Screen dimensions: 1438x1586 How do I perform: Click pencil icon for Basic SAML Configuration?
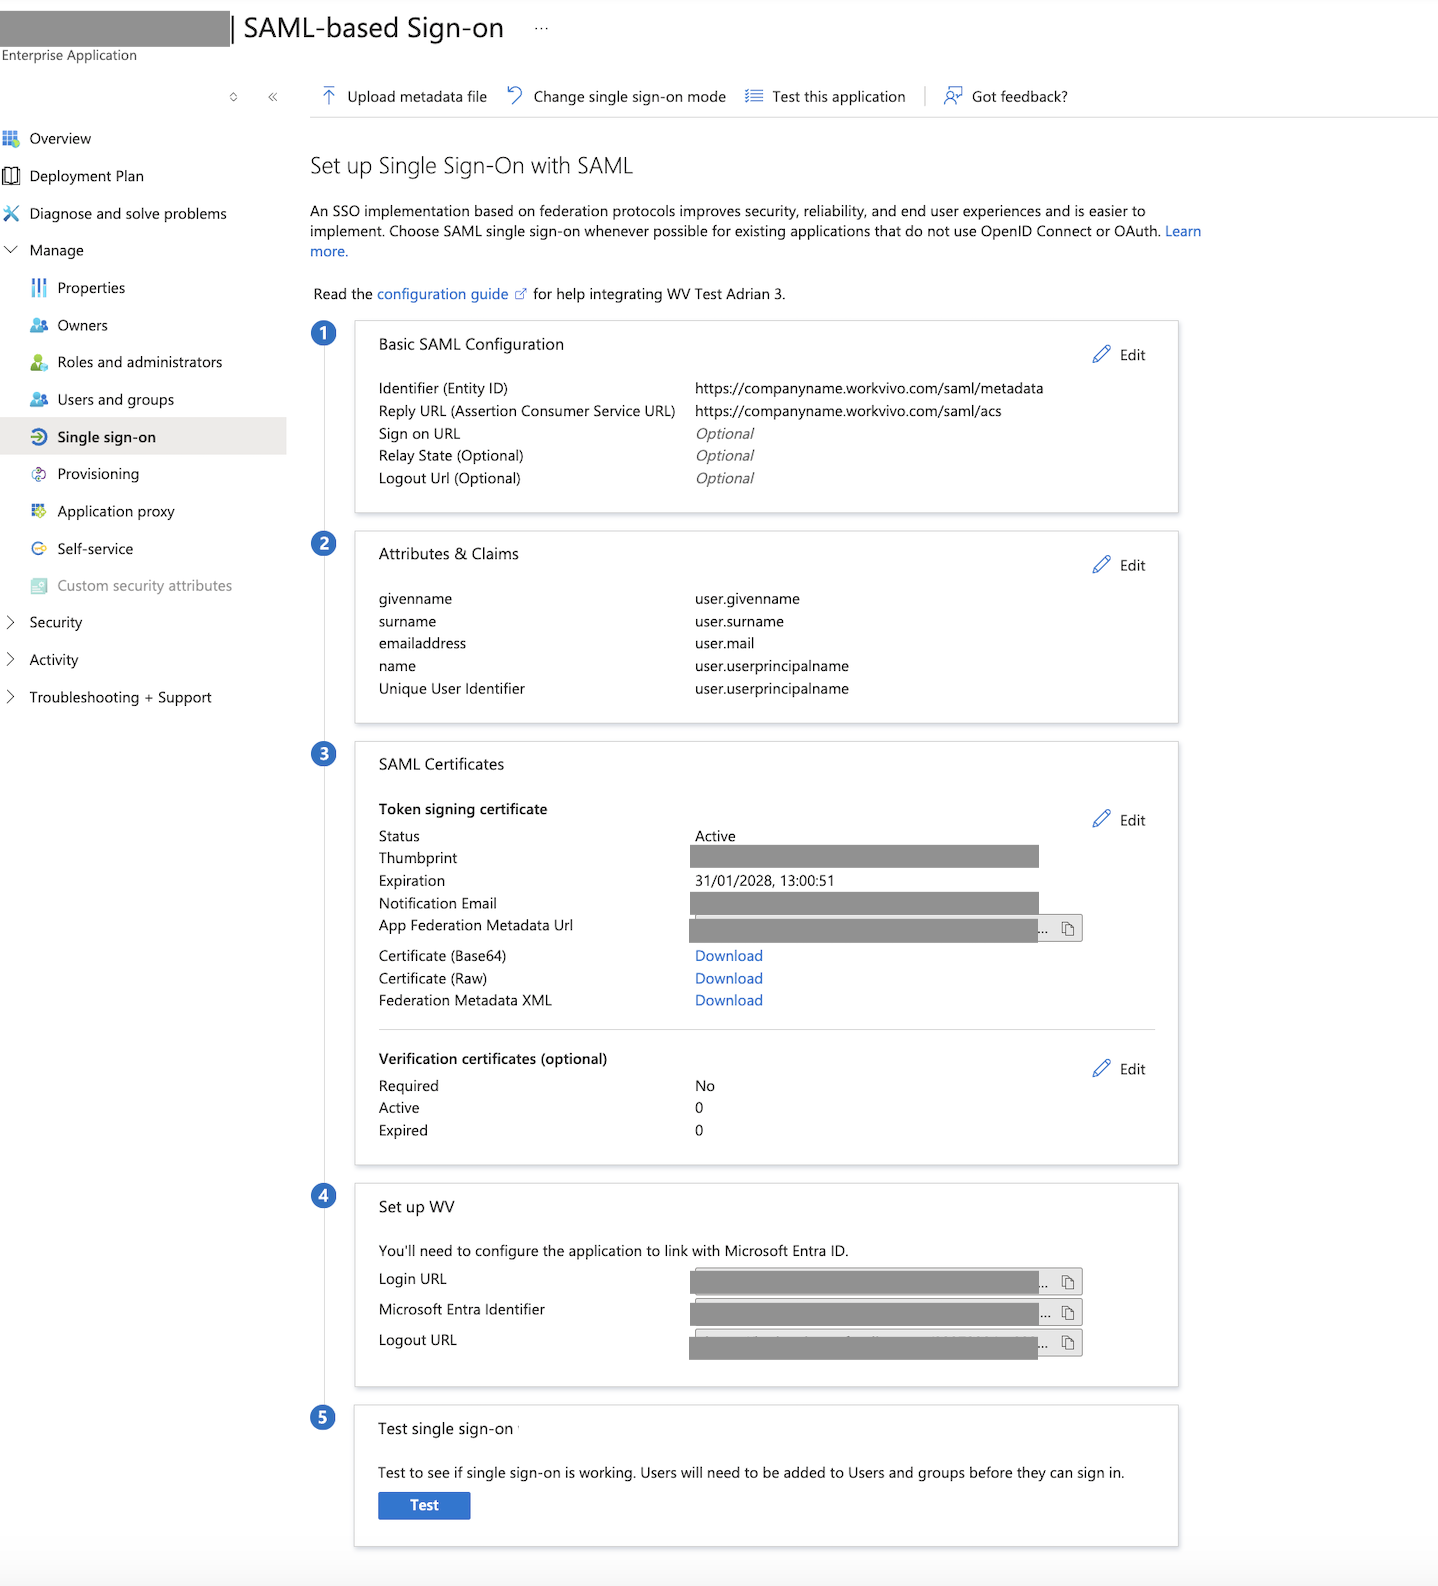tap(1102, 354)
